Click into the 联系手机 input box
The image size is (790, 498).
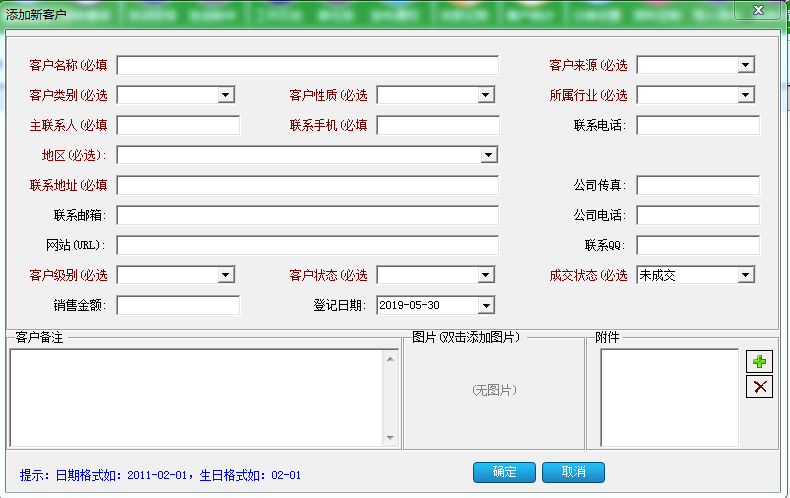(437, 125)
